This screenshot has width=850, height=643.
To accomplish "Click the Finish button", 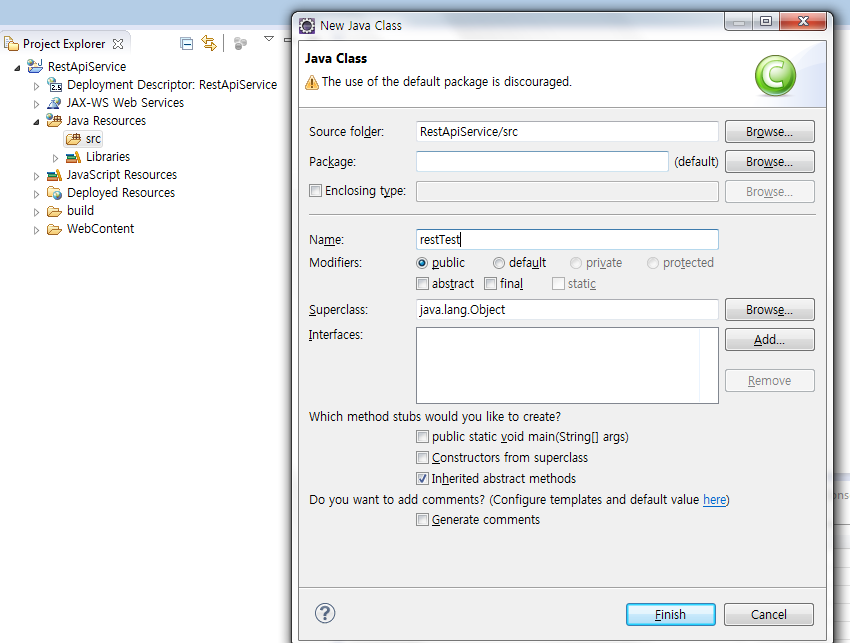I will pyautogui.click(x=670, y=614).
